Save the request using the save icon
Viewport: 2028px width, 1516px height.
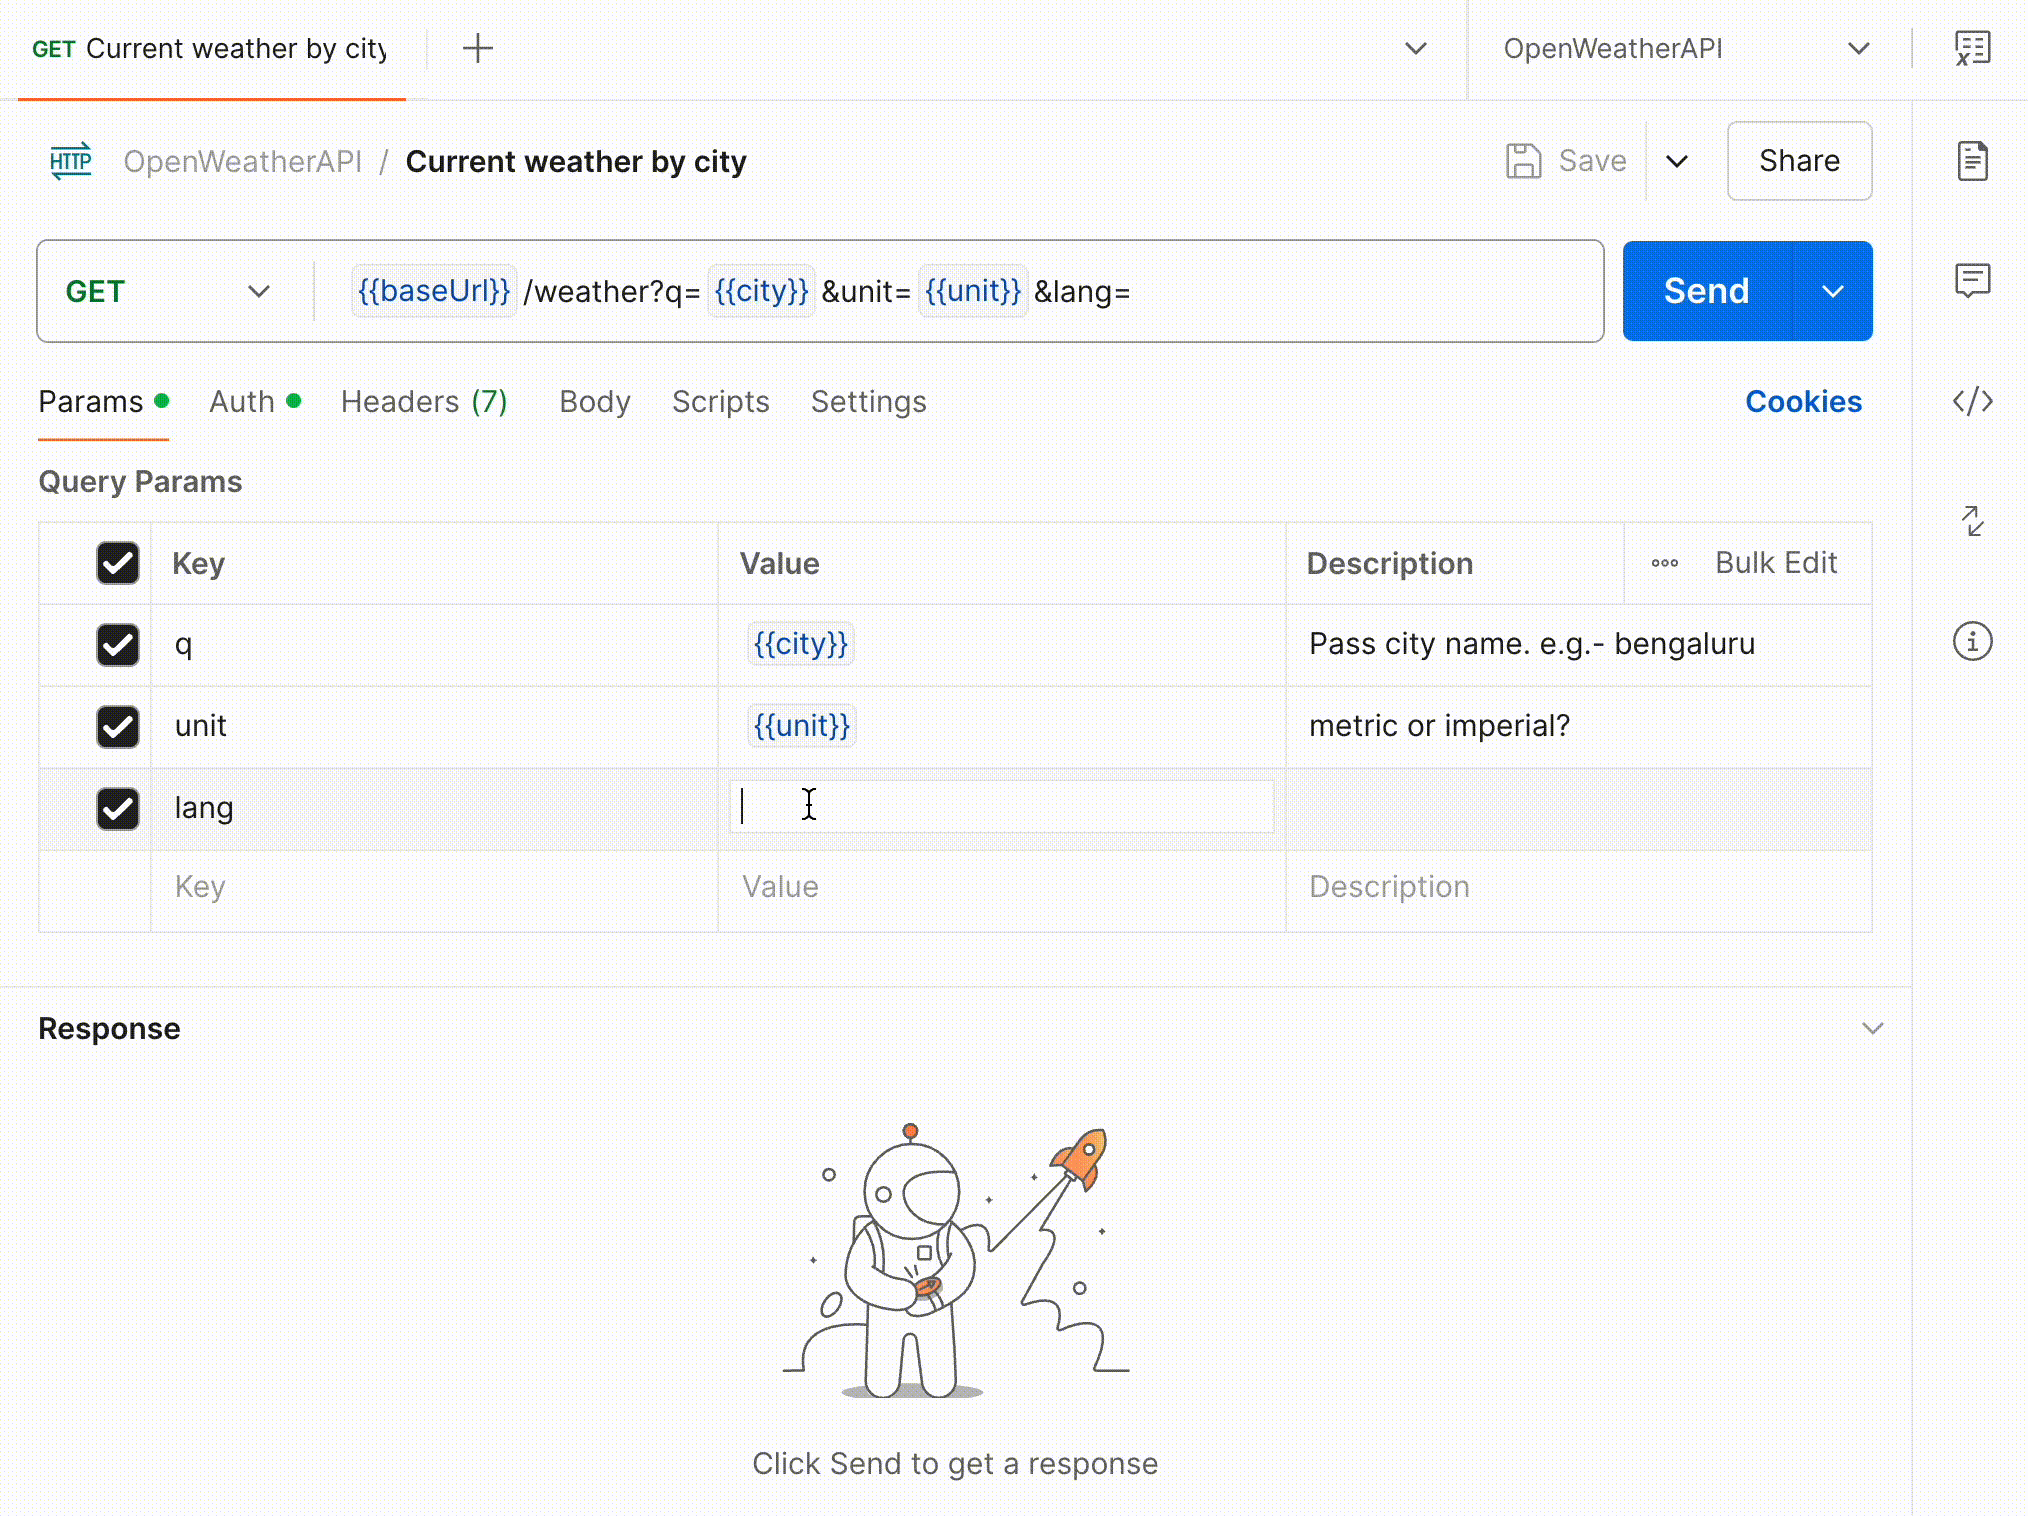coord(1522,160)
